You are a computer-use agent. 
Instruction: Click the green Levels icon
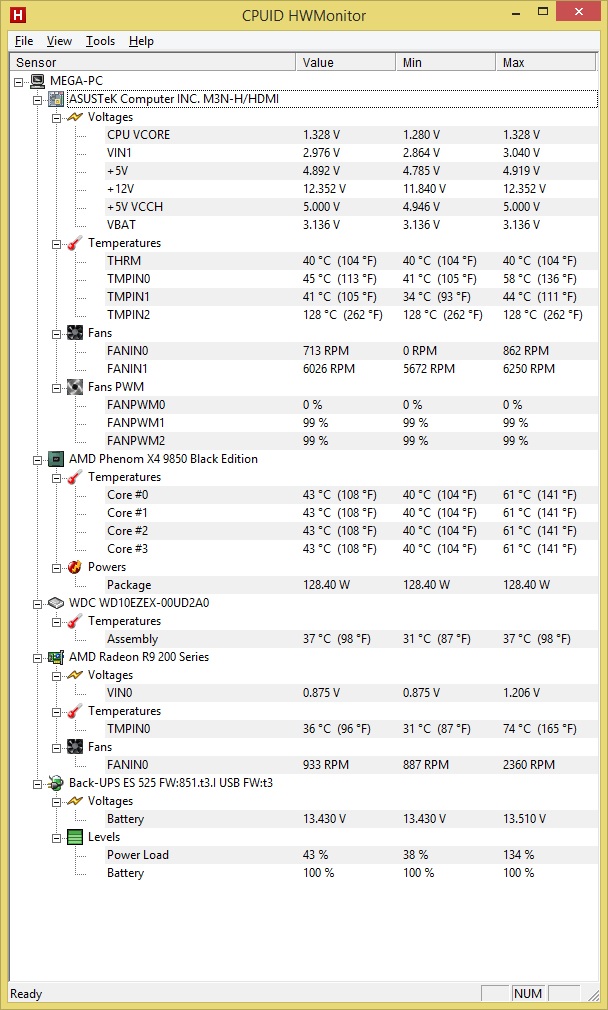coord(75,837)
